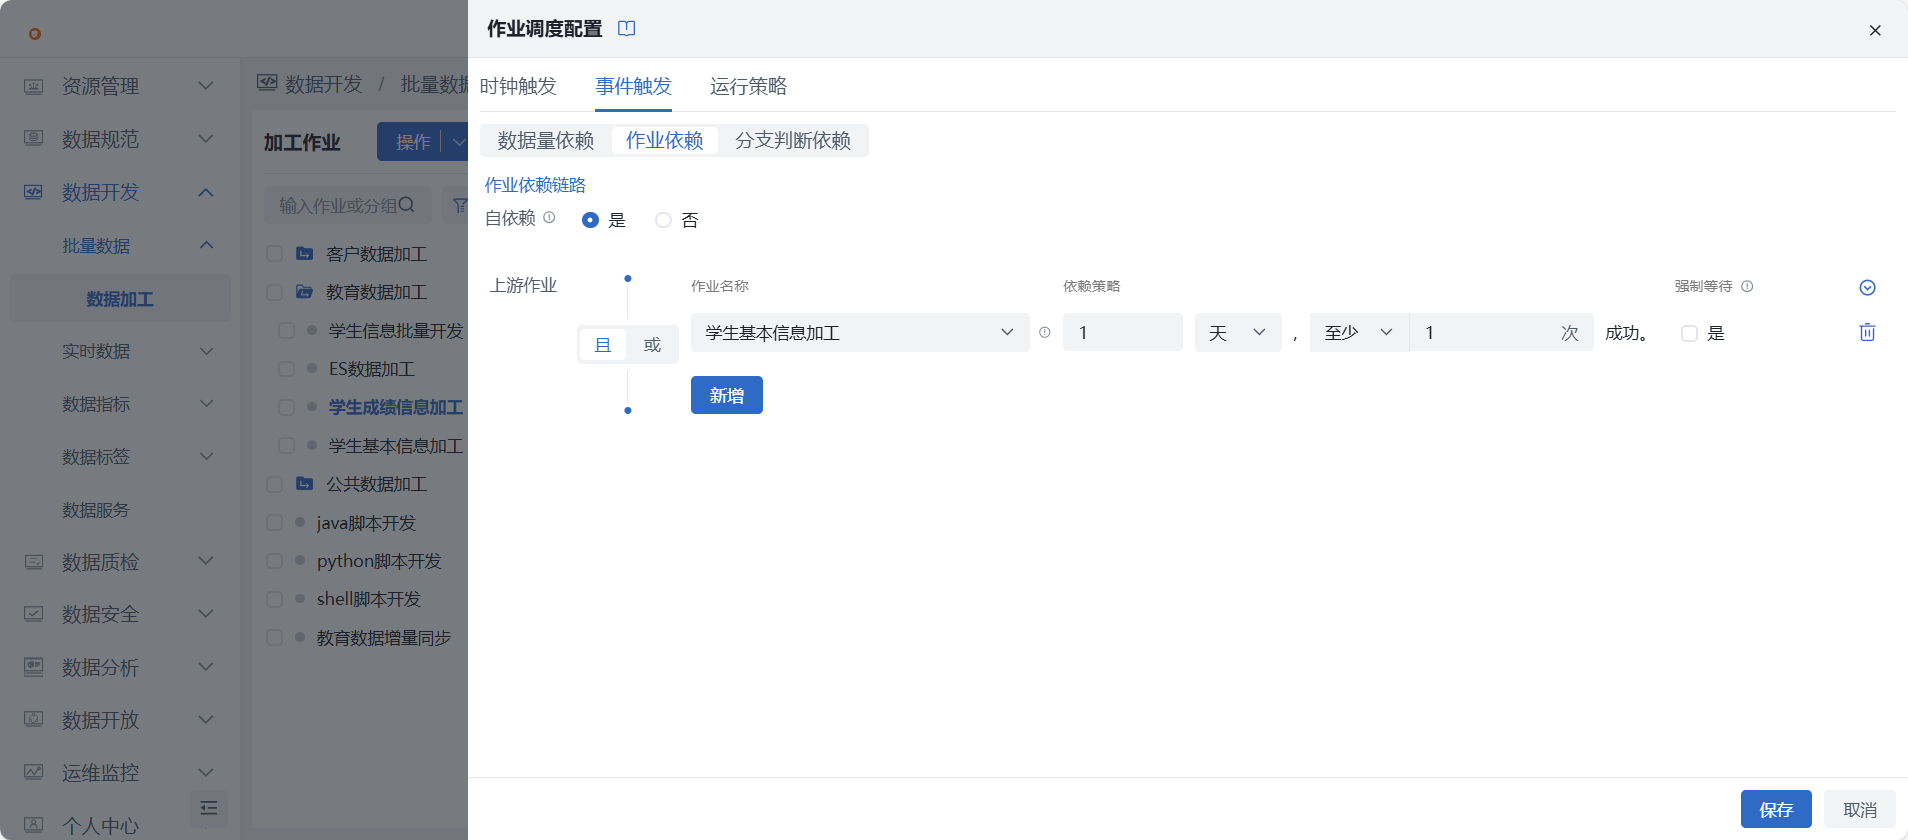Select the 学生成绩信息加工 job row
Image resolution: width=1908 pixels, height=840 pixels.
(395, 407)
